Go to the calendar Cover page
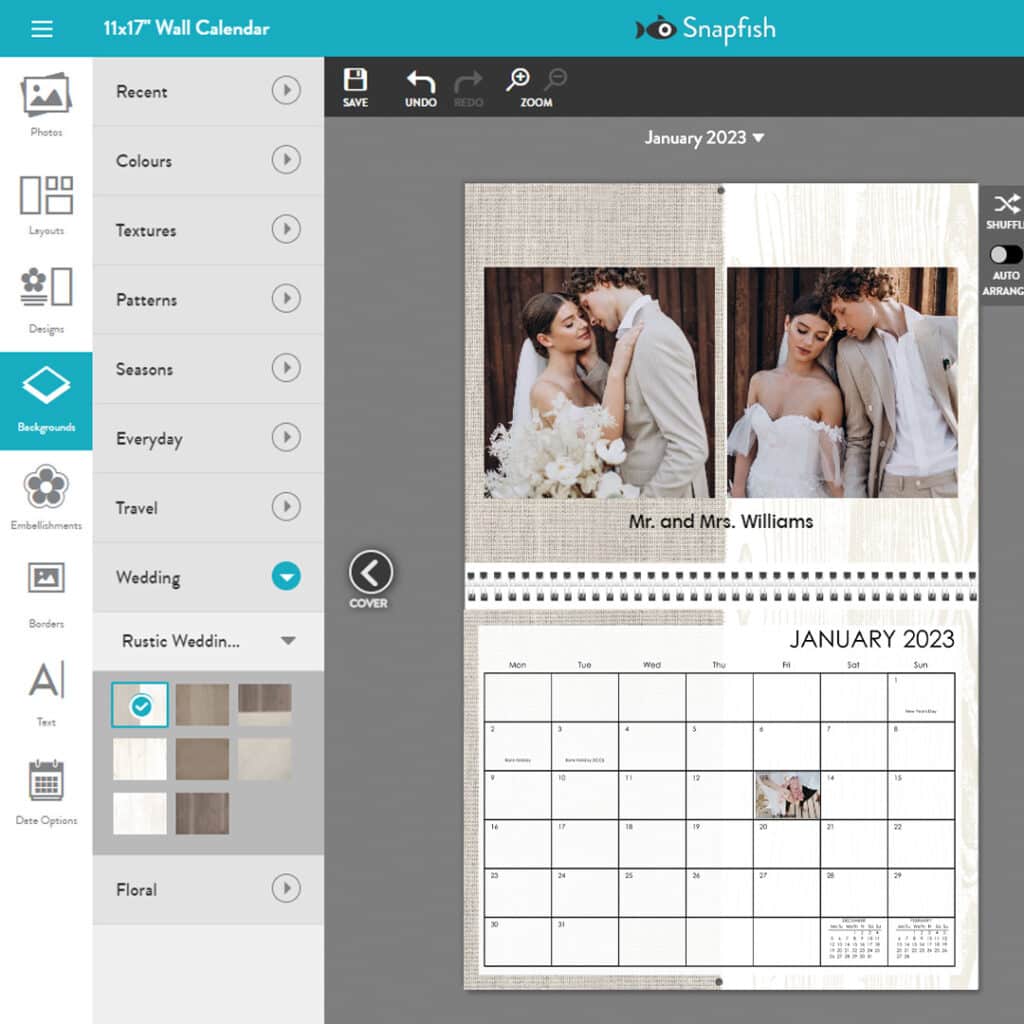Viewport: 1024px width, 1024px height. [x=371, y=570]
